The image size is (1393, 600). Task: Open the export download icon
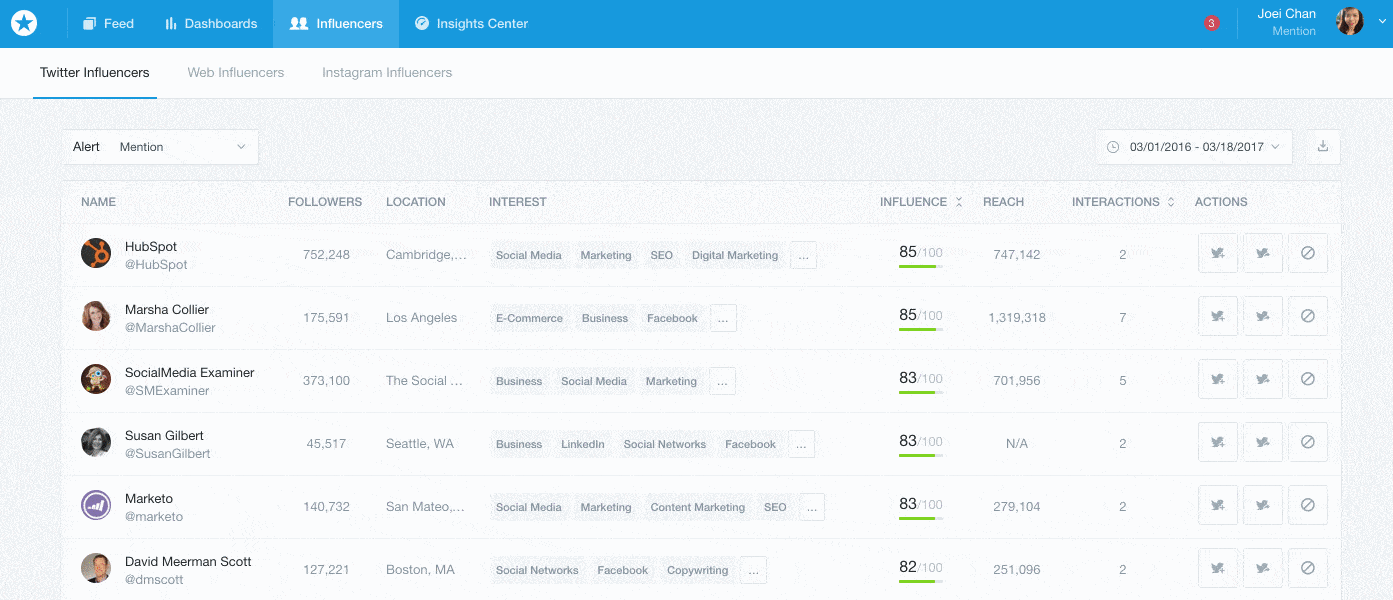1322,146
